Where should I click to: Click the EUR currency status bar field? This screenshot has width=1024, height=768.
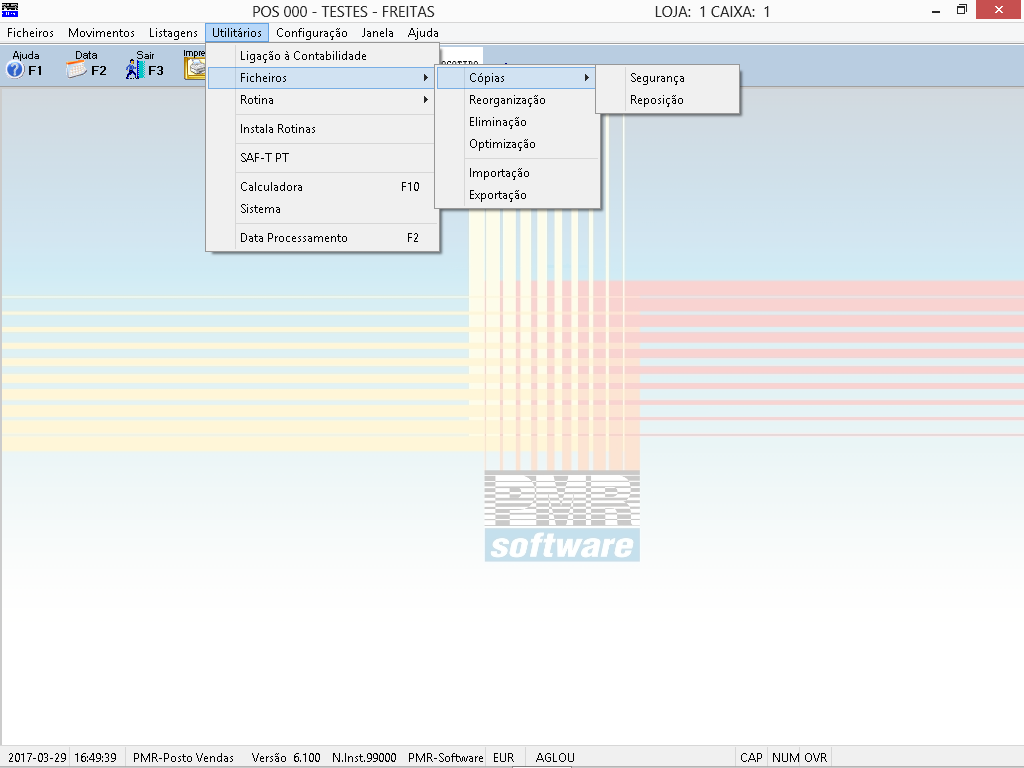[504, 758]
